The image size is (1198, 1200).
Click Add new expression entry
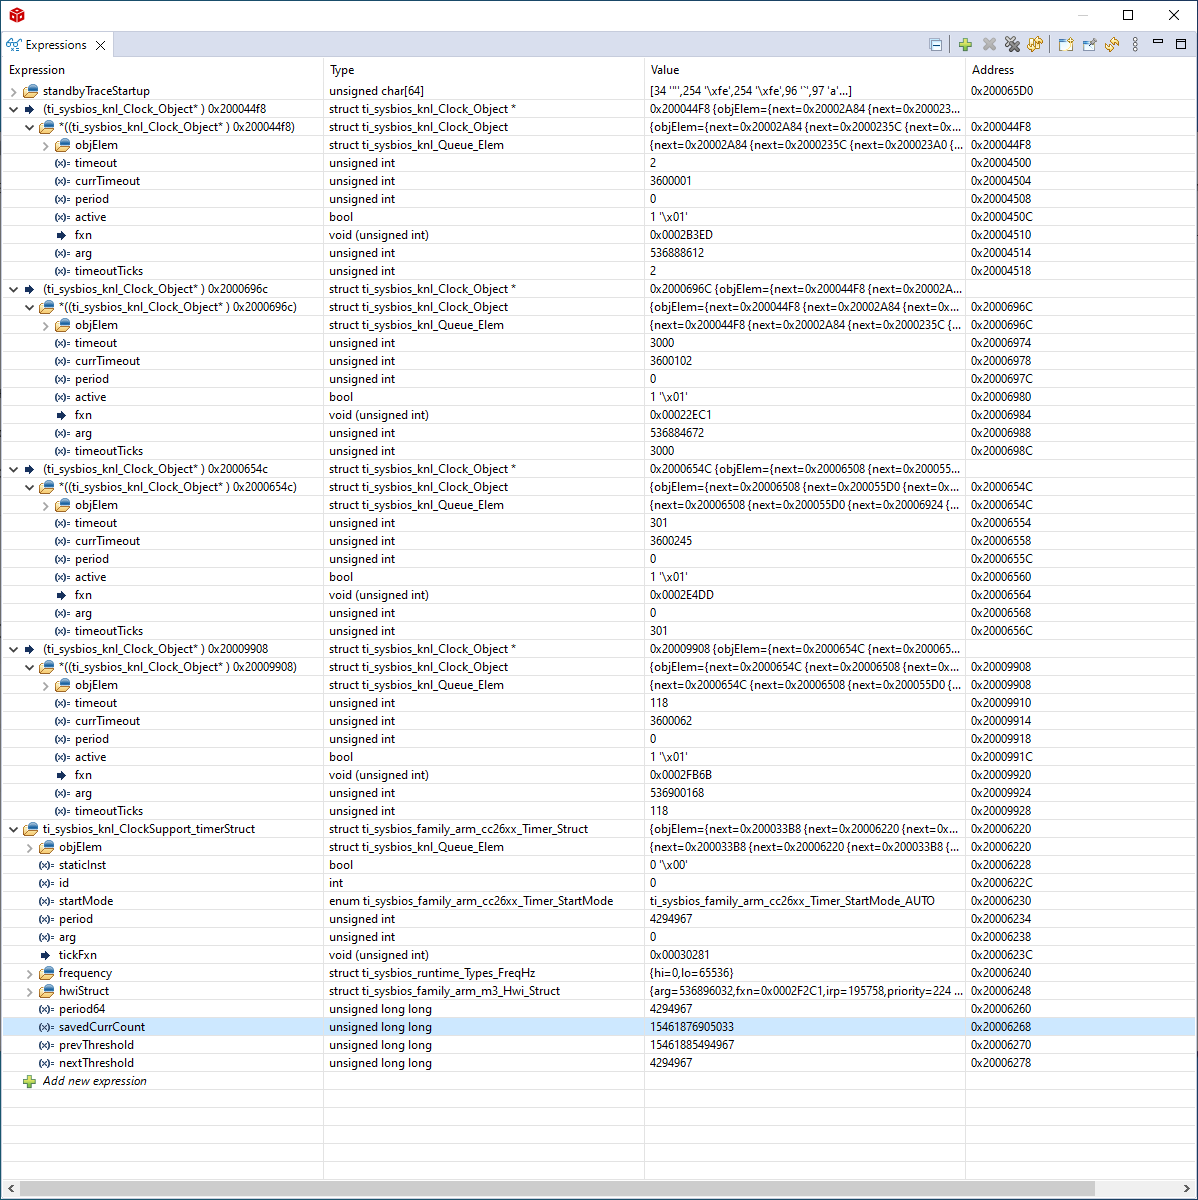click(94, 1081)
